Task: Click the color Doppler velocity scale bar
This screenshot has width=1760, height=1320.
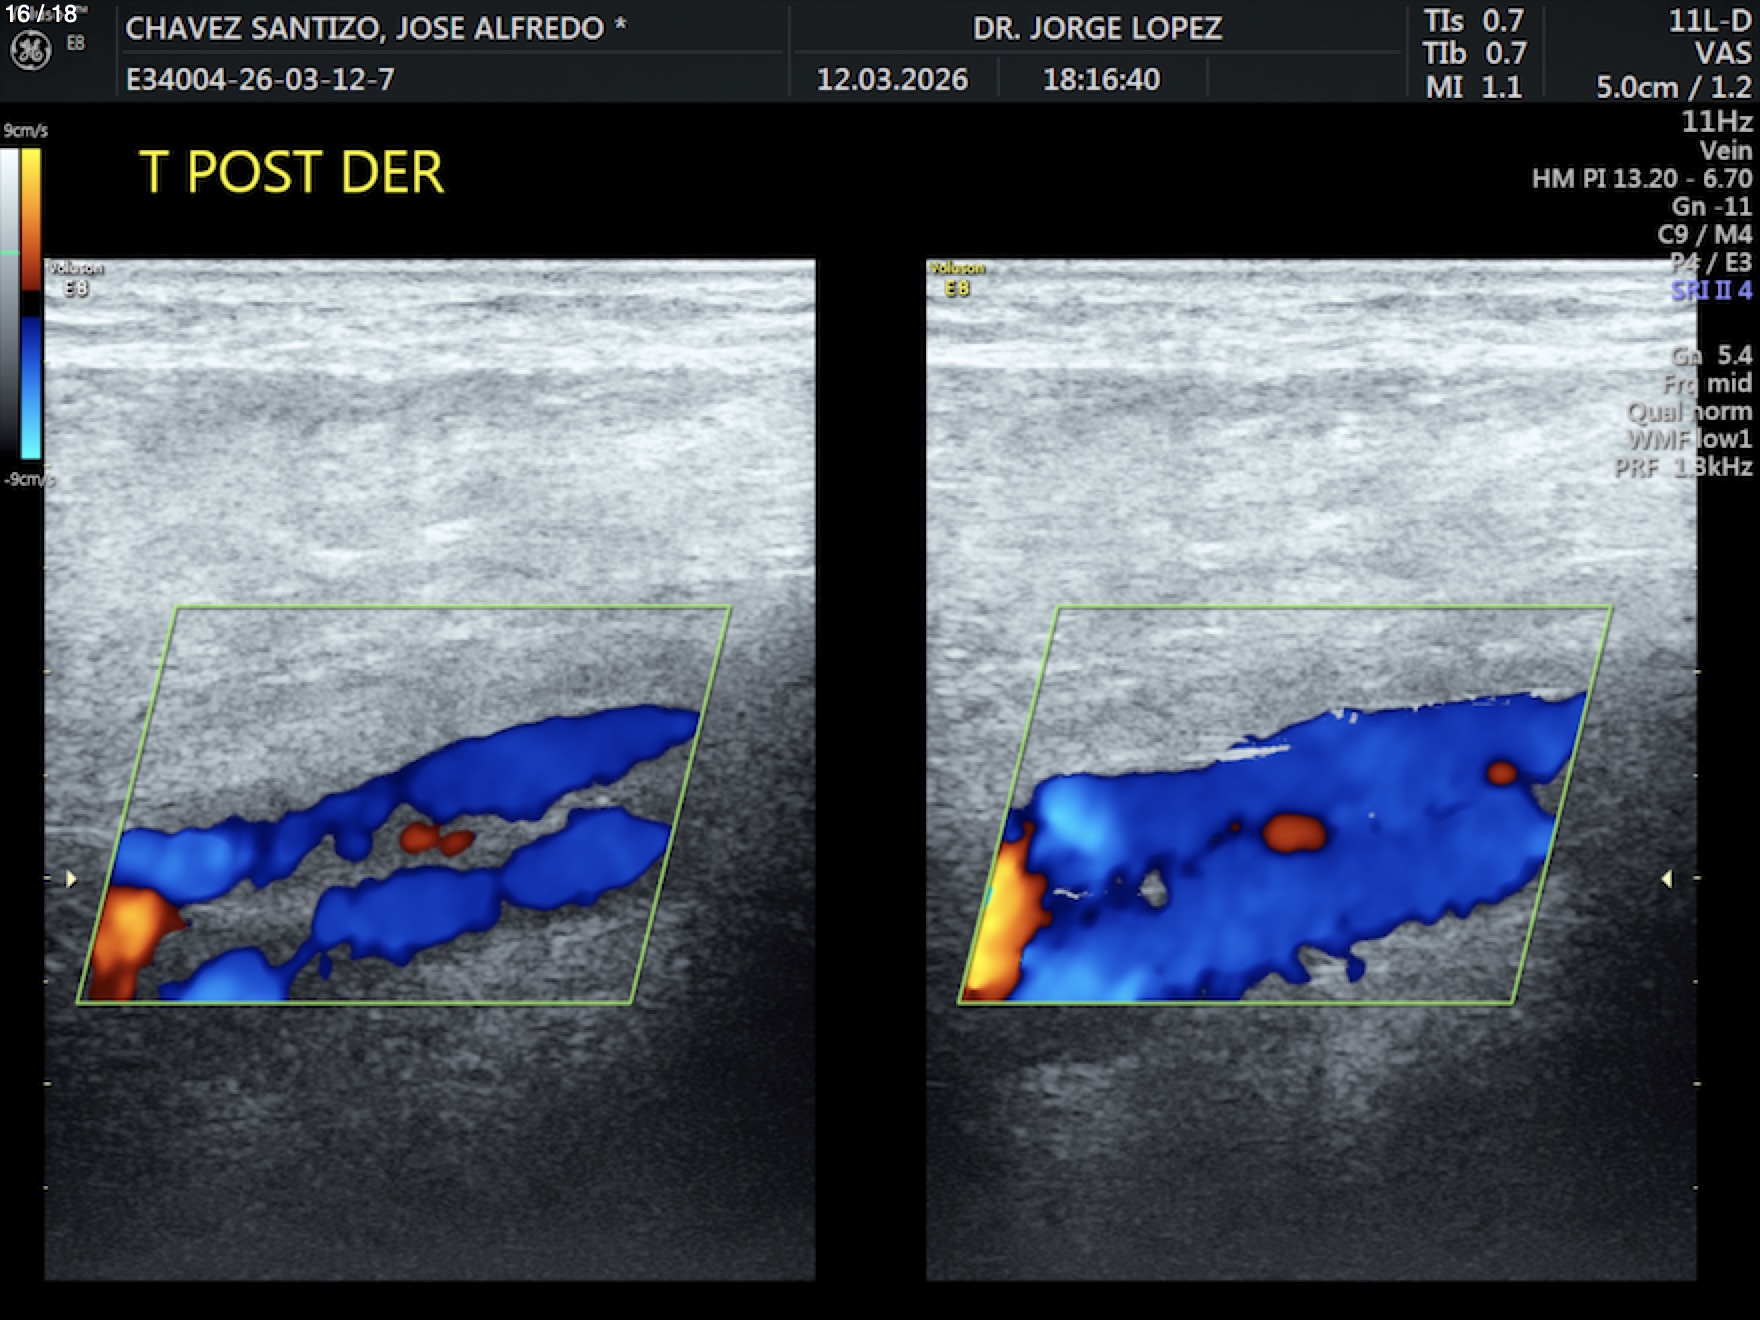Action: click(x=31, y=303)
